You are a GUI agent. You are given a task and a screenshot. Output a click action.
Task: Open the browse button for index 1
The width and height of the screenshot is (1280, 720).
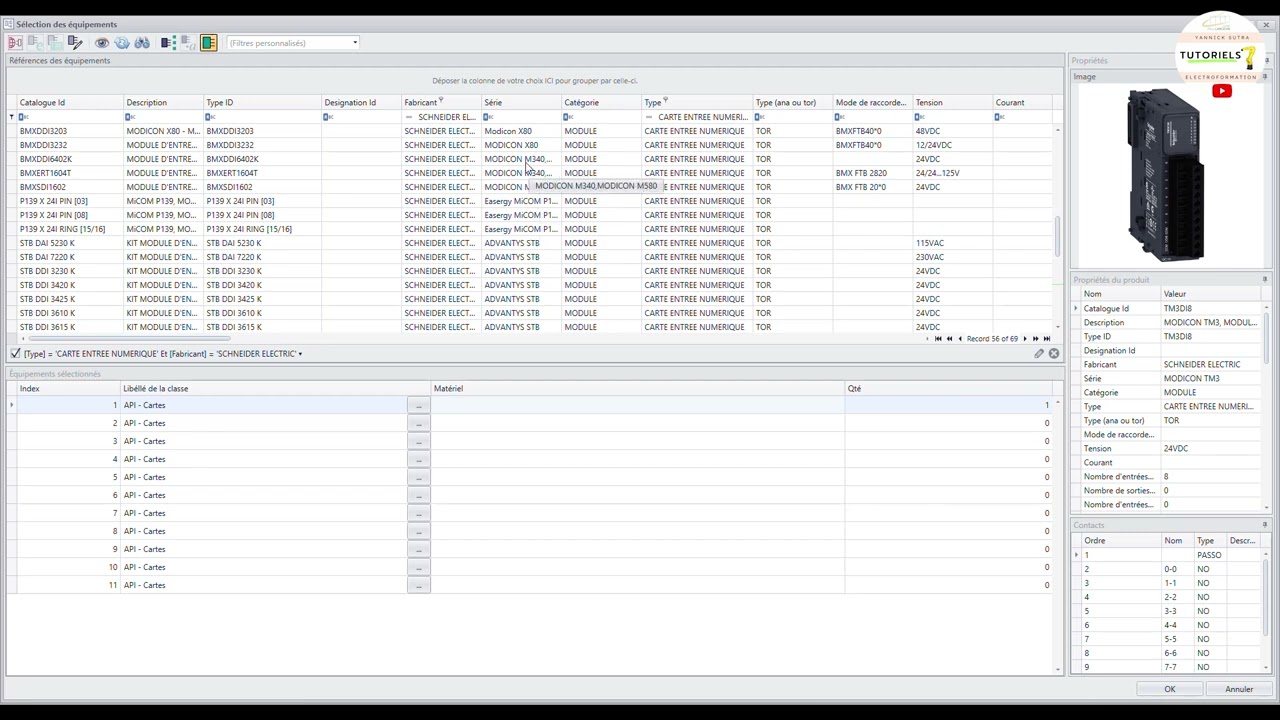[x=418, y=405]
